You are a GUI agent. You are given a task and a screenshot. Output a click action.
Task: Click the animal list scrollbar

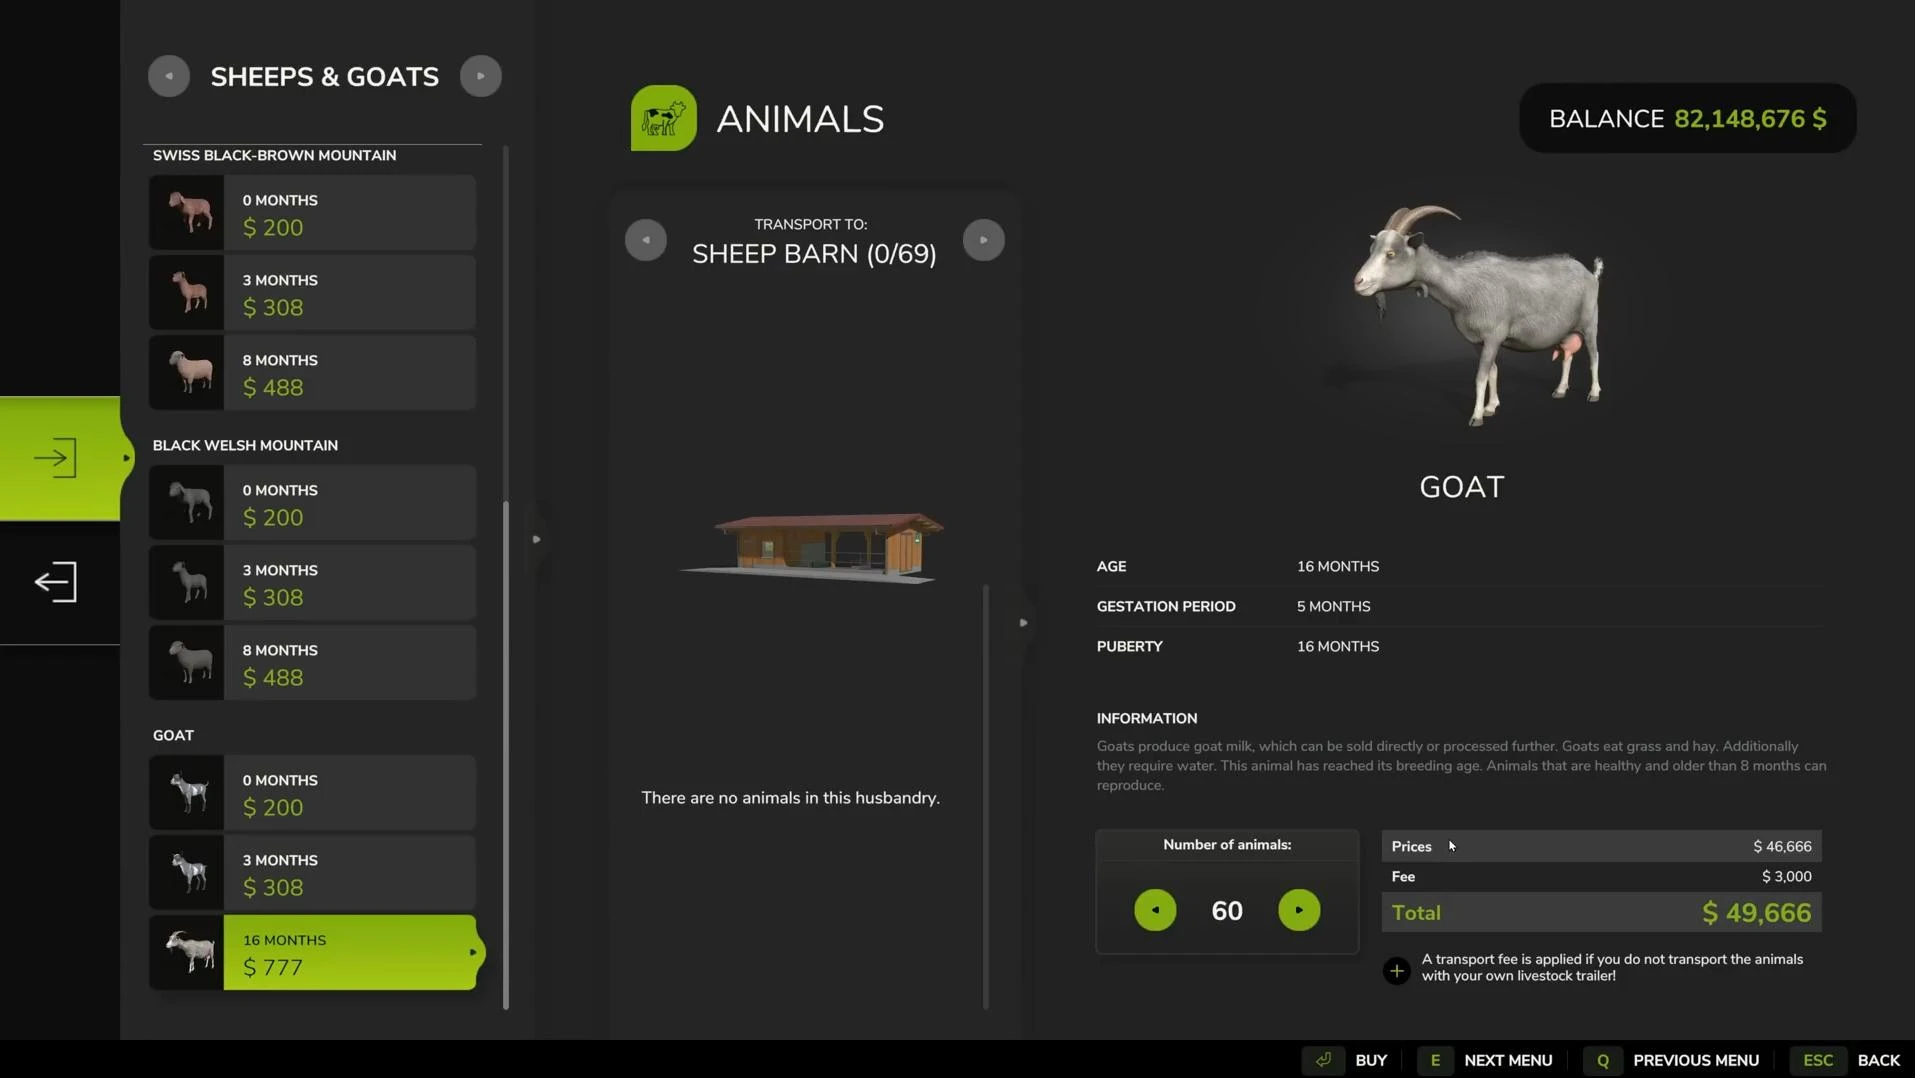point(506,755)
